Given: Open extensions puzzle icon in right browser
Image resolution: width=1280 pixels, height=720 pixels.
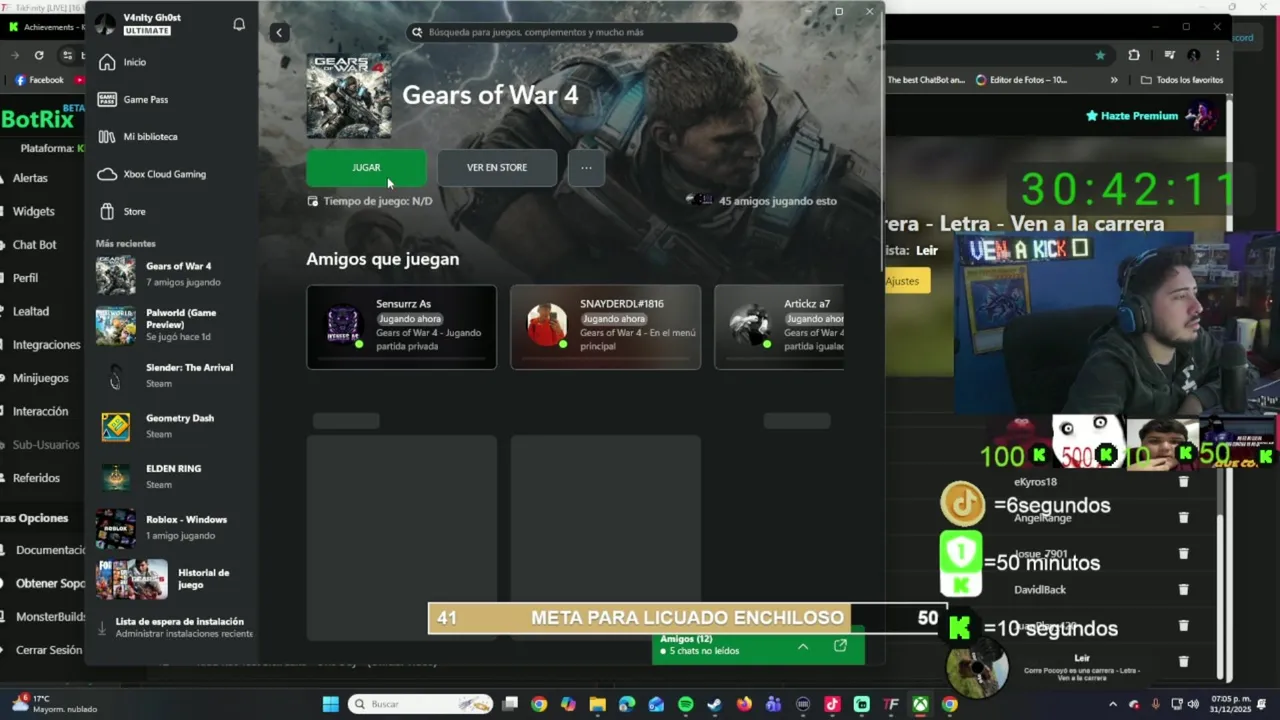Looking at the screenshot, I should point(1134,55).
